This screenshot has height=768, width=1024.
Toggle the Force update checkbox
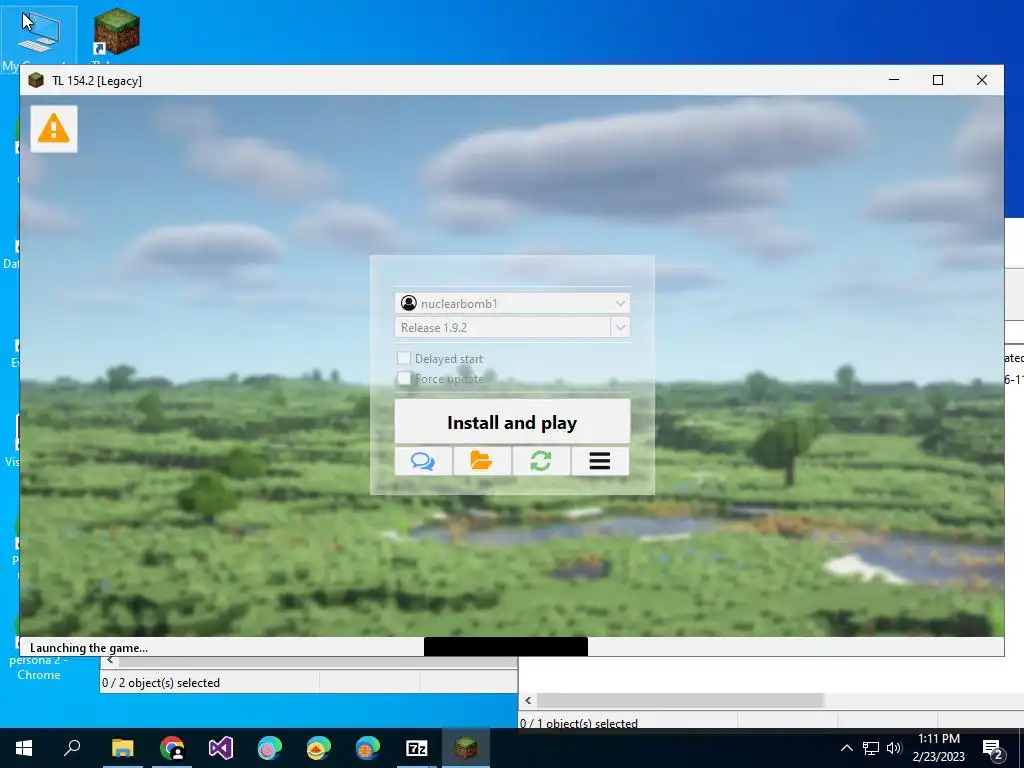404,378
